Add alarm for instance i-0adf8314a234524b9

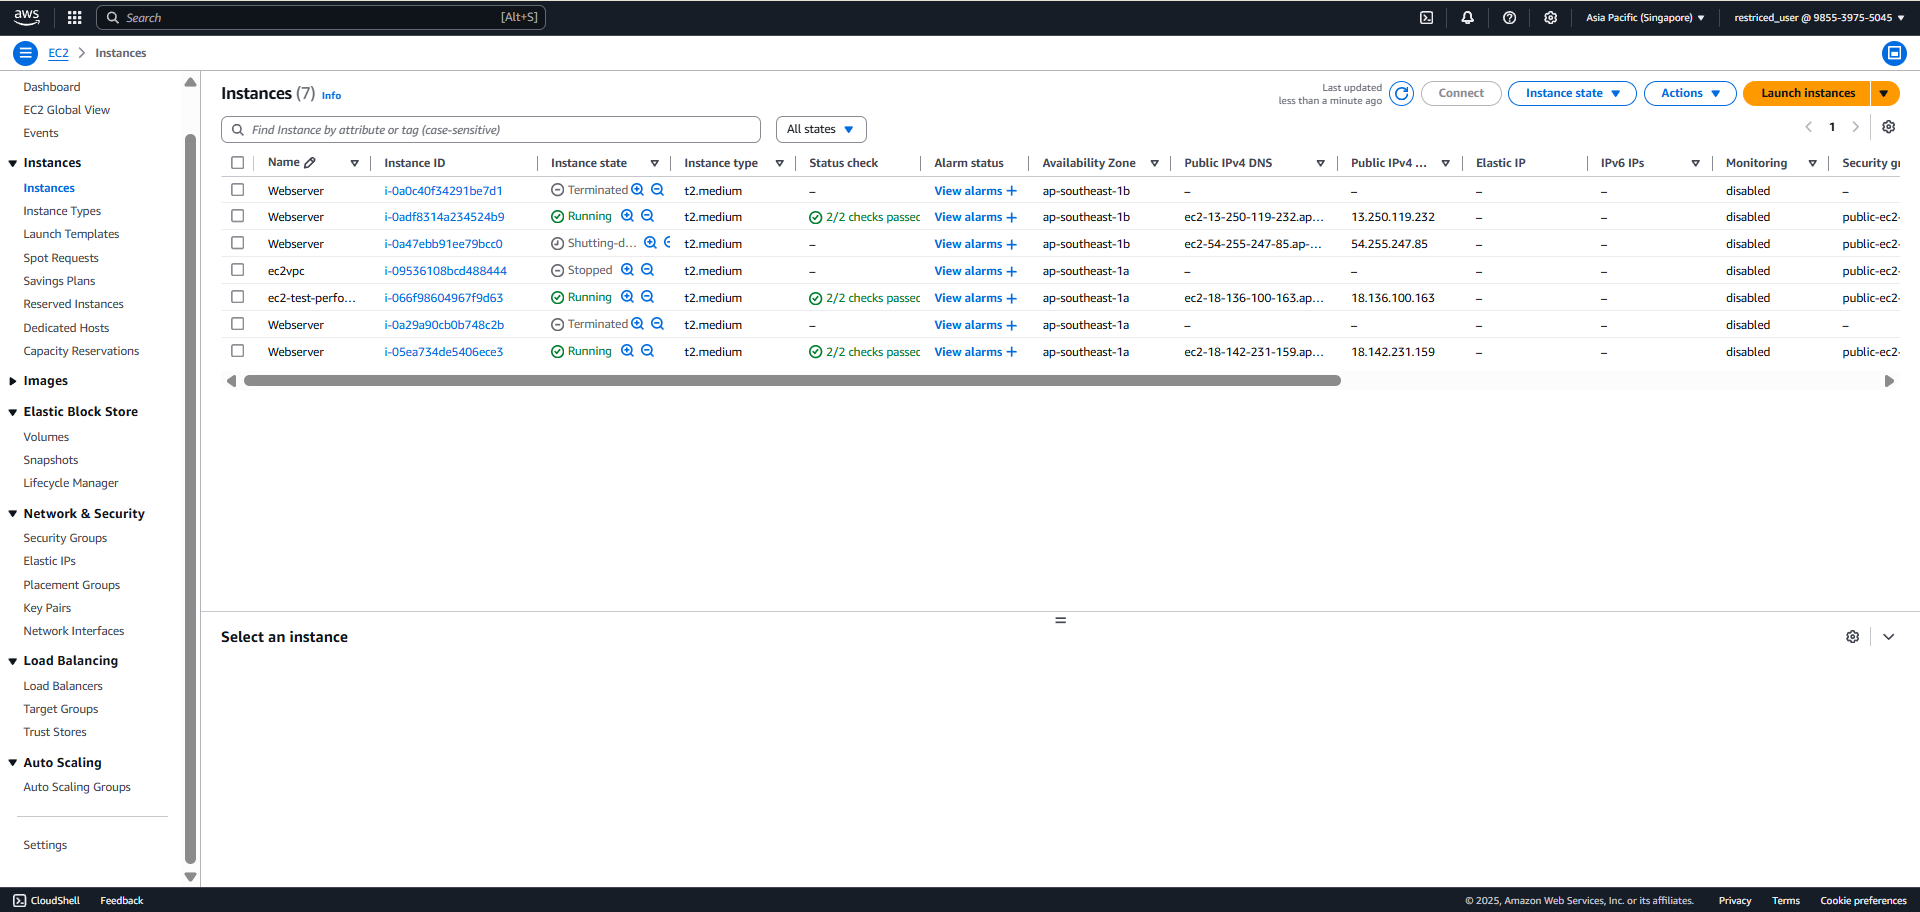pos(1012,217)
